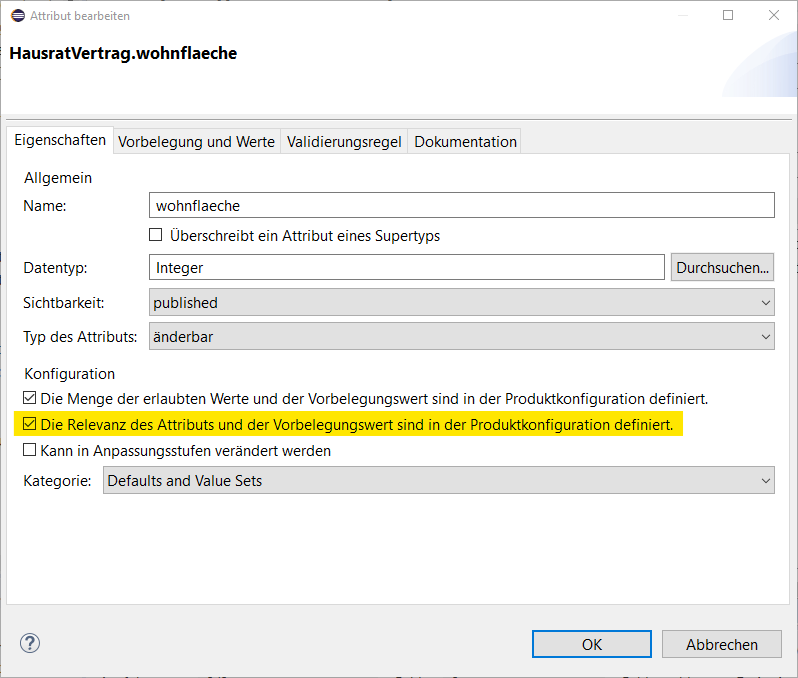The height and width of the screenshot is (678, 798).
Task: Maximize the Attribut bearbeiten dialog
Action: coord(728,16)
